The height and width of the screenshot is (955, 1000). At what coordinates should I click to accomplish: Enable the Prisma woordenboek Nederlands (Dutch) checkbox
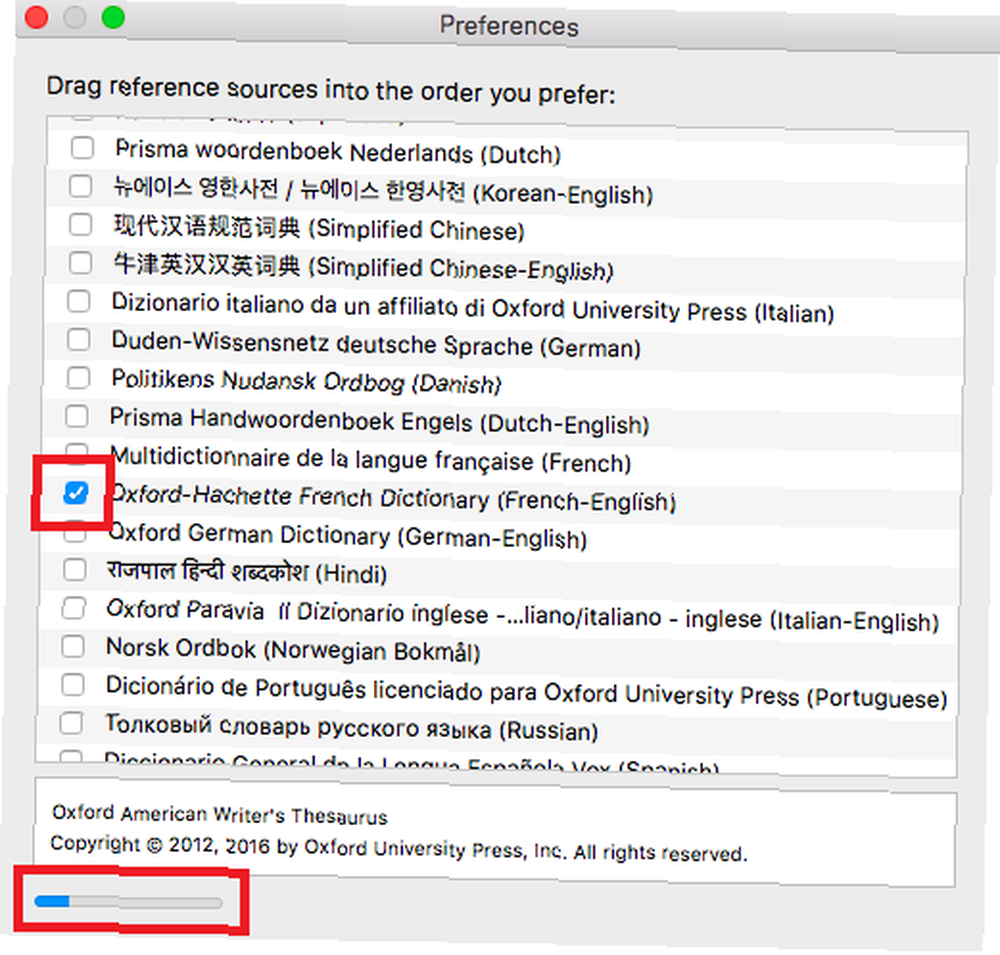click(x=82, y=148)
